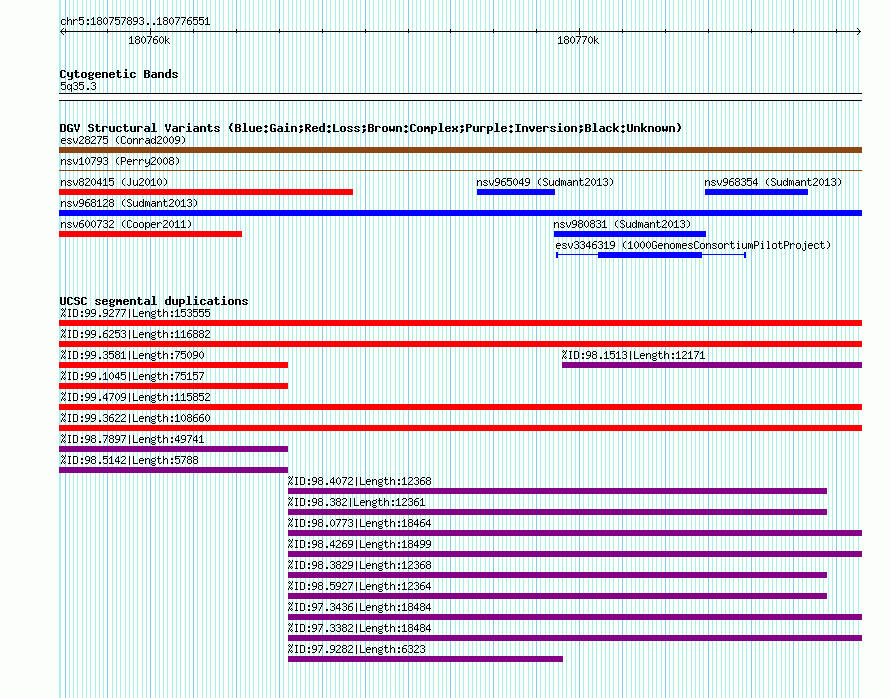The image size is (890, 698).
Task: Click the 180760k ruler position label
Action: point(149,40)
